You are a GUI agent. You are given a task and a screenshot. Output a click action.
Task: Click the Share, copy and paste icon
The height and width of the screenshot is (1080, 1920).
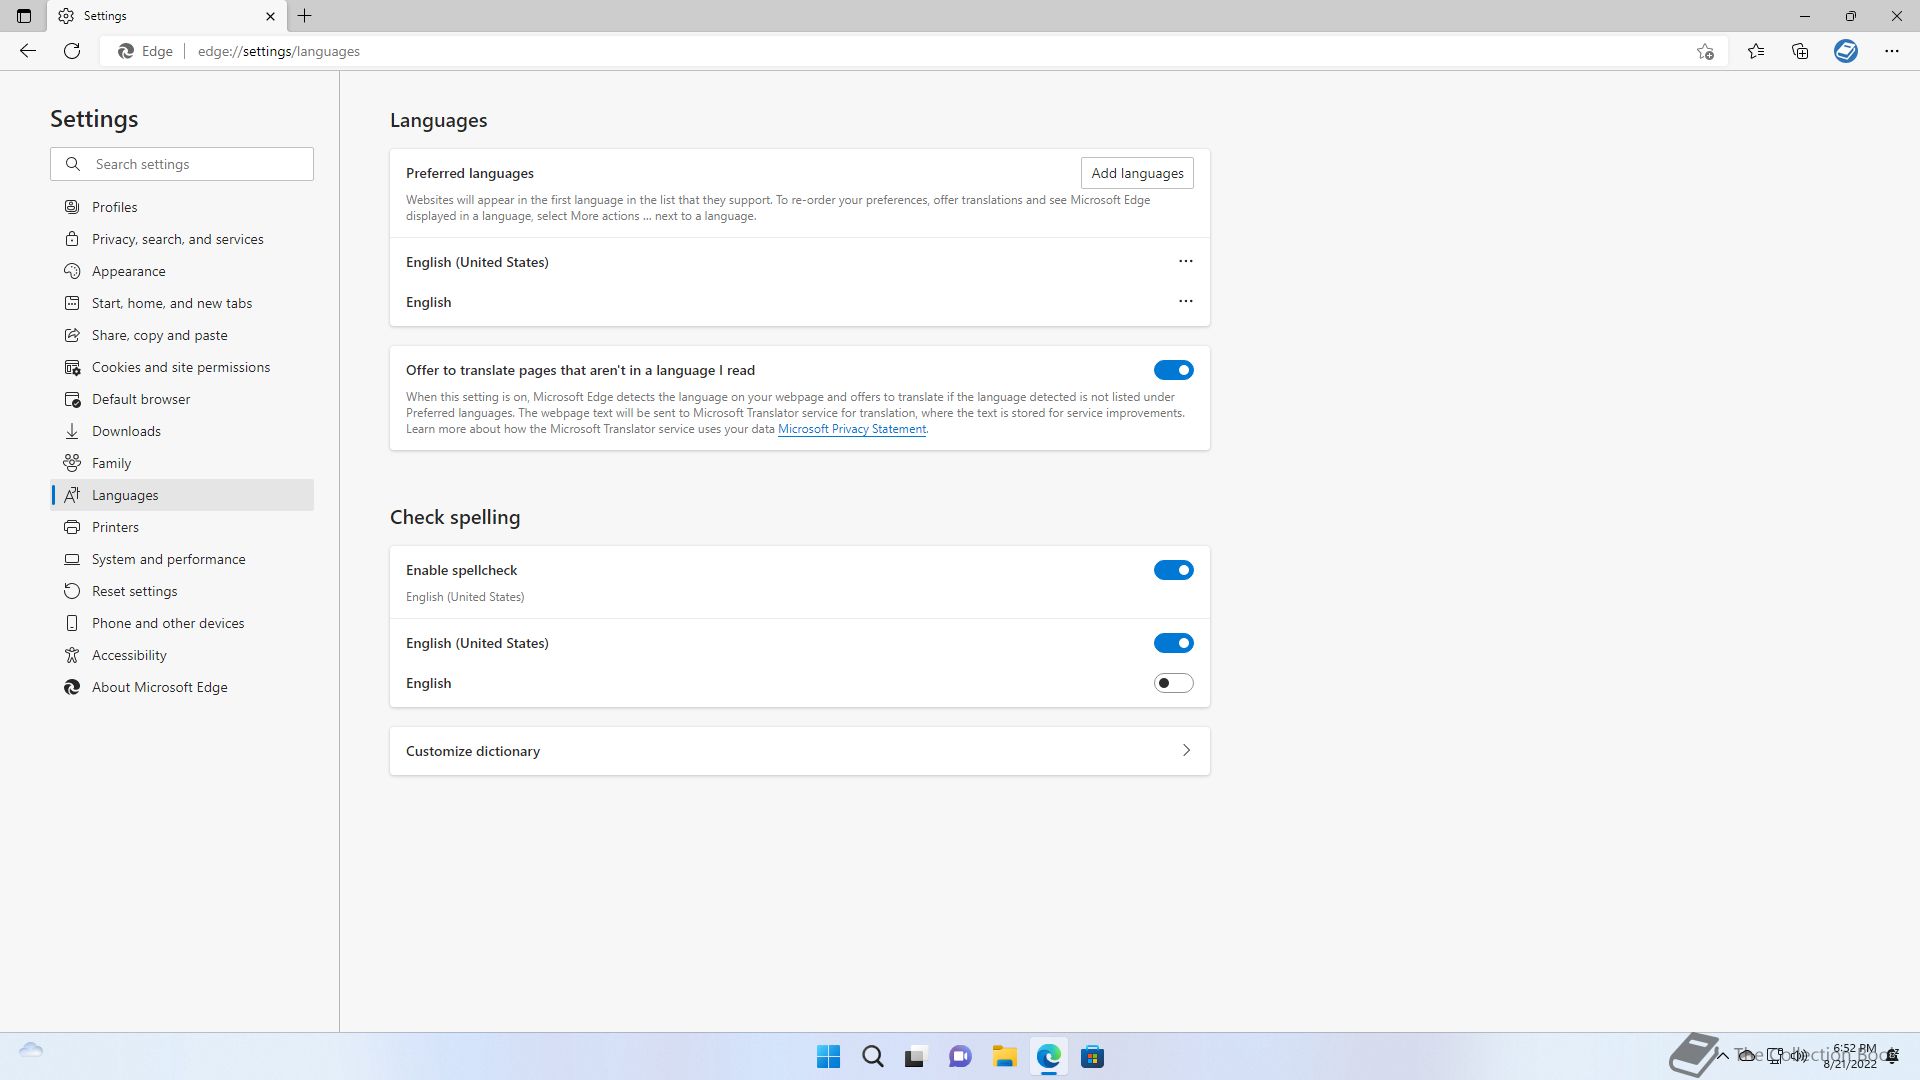(x=72, y=335)
